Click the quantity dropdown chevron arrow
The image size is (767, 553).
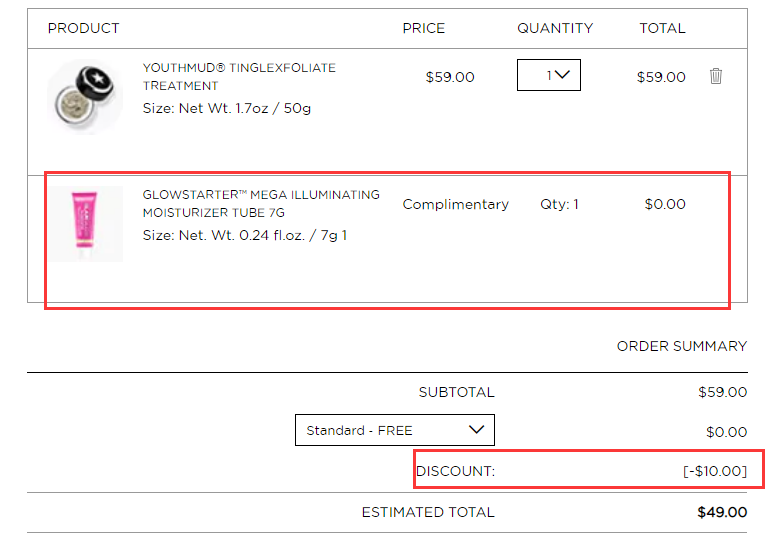click(x=563, y=75)
